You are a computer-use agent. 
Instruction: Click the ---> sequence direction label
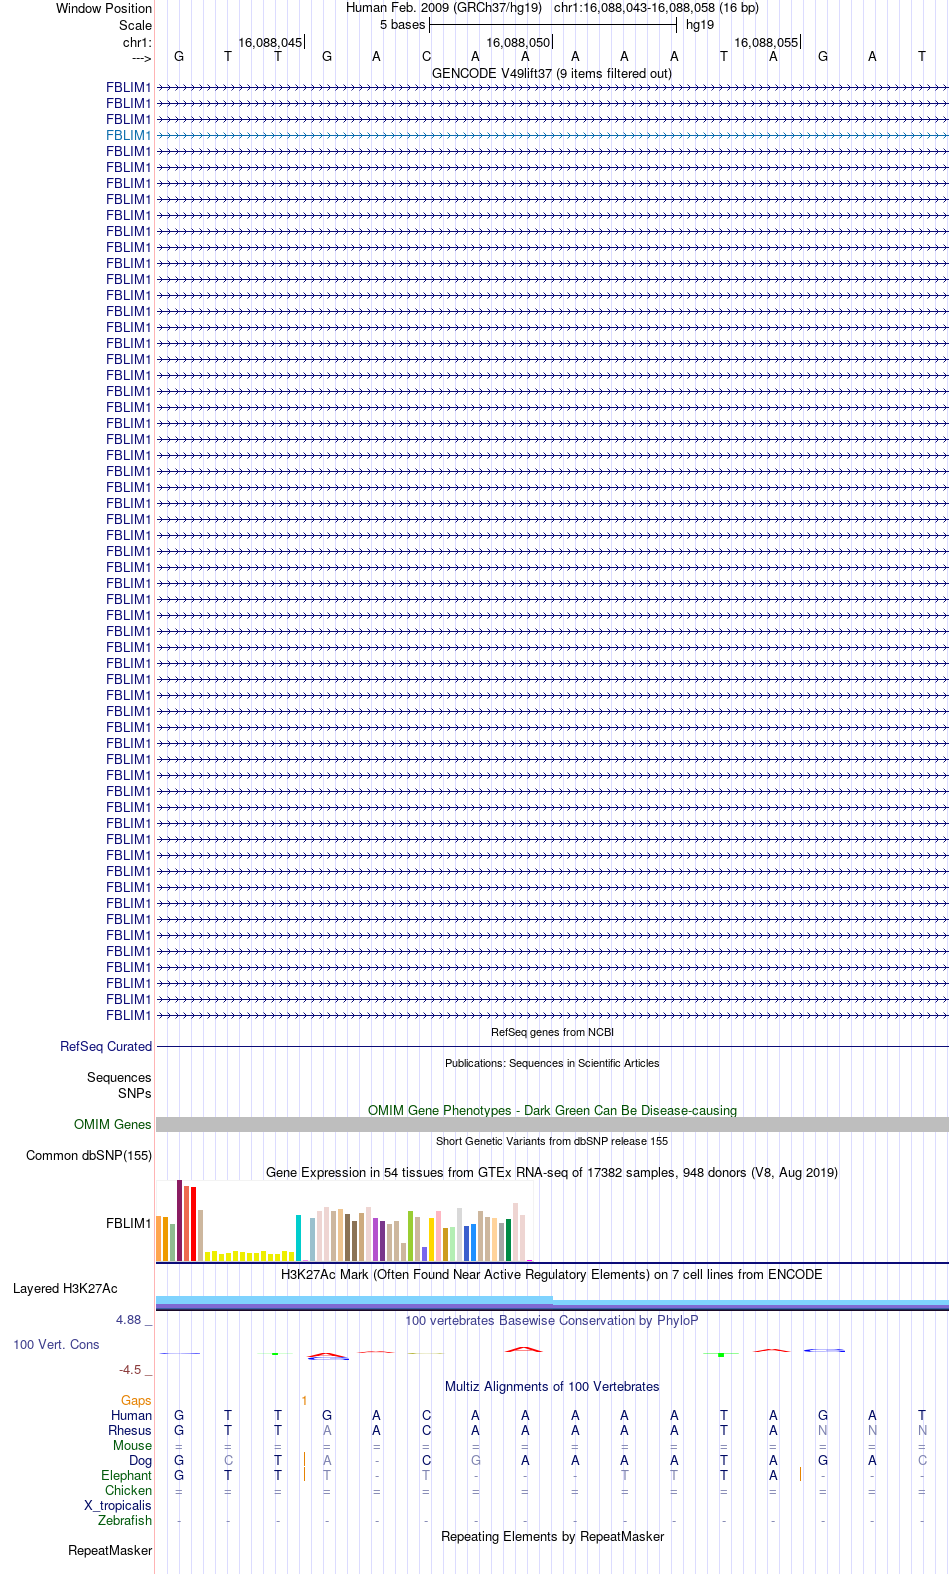click(141, 58)
